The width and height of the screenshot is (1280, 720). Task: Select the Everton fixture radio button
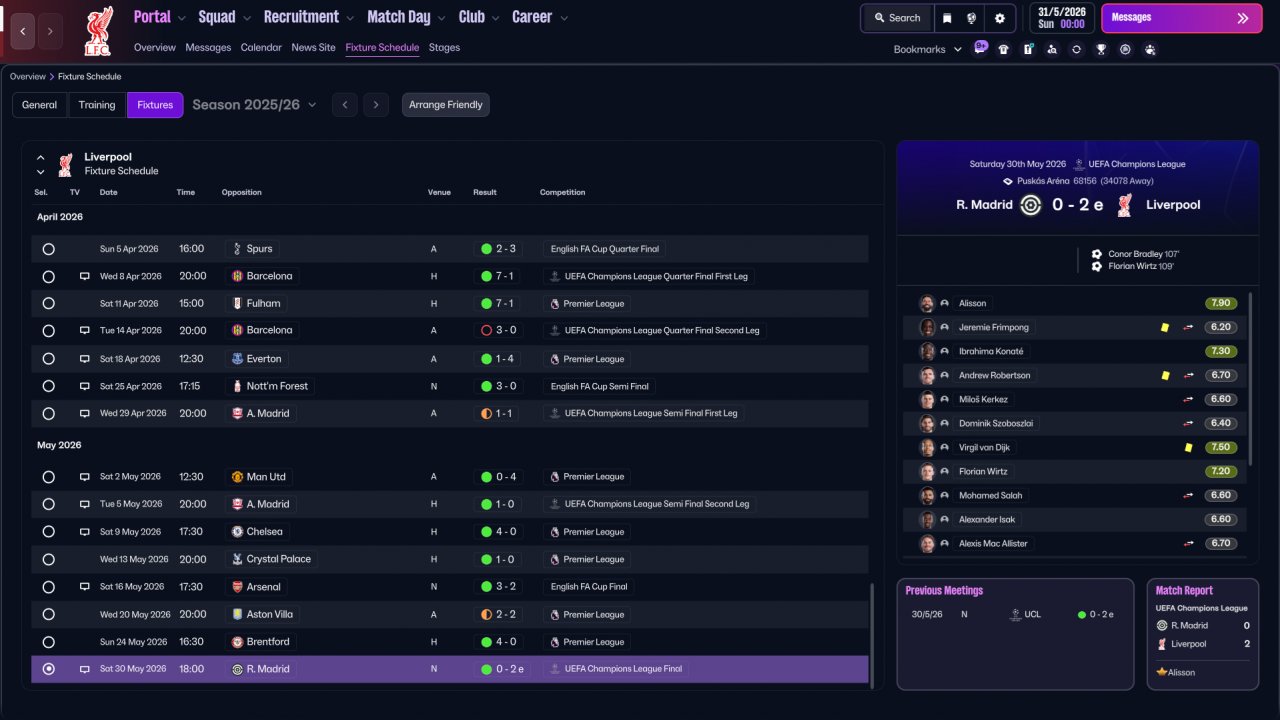point(48,359)
